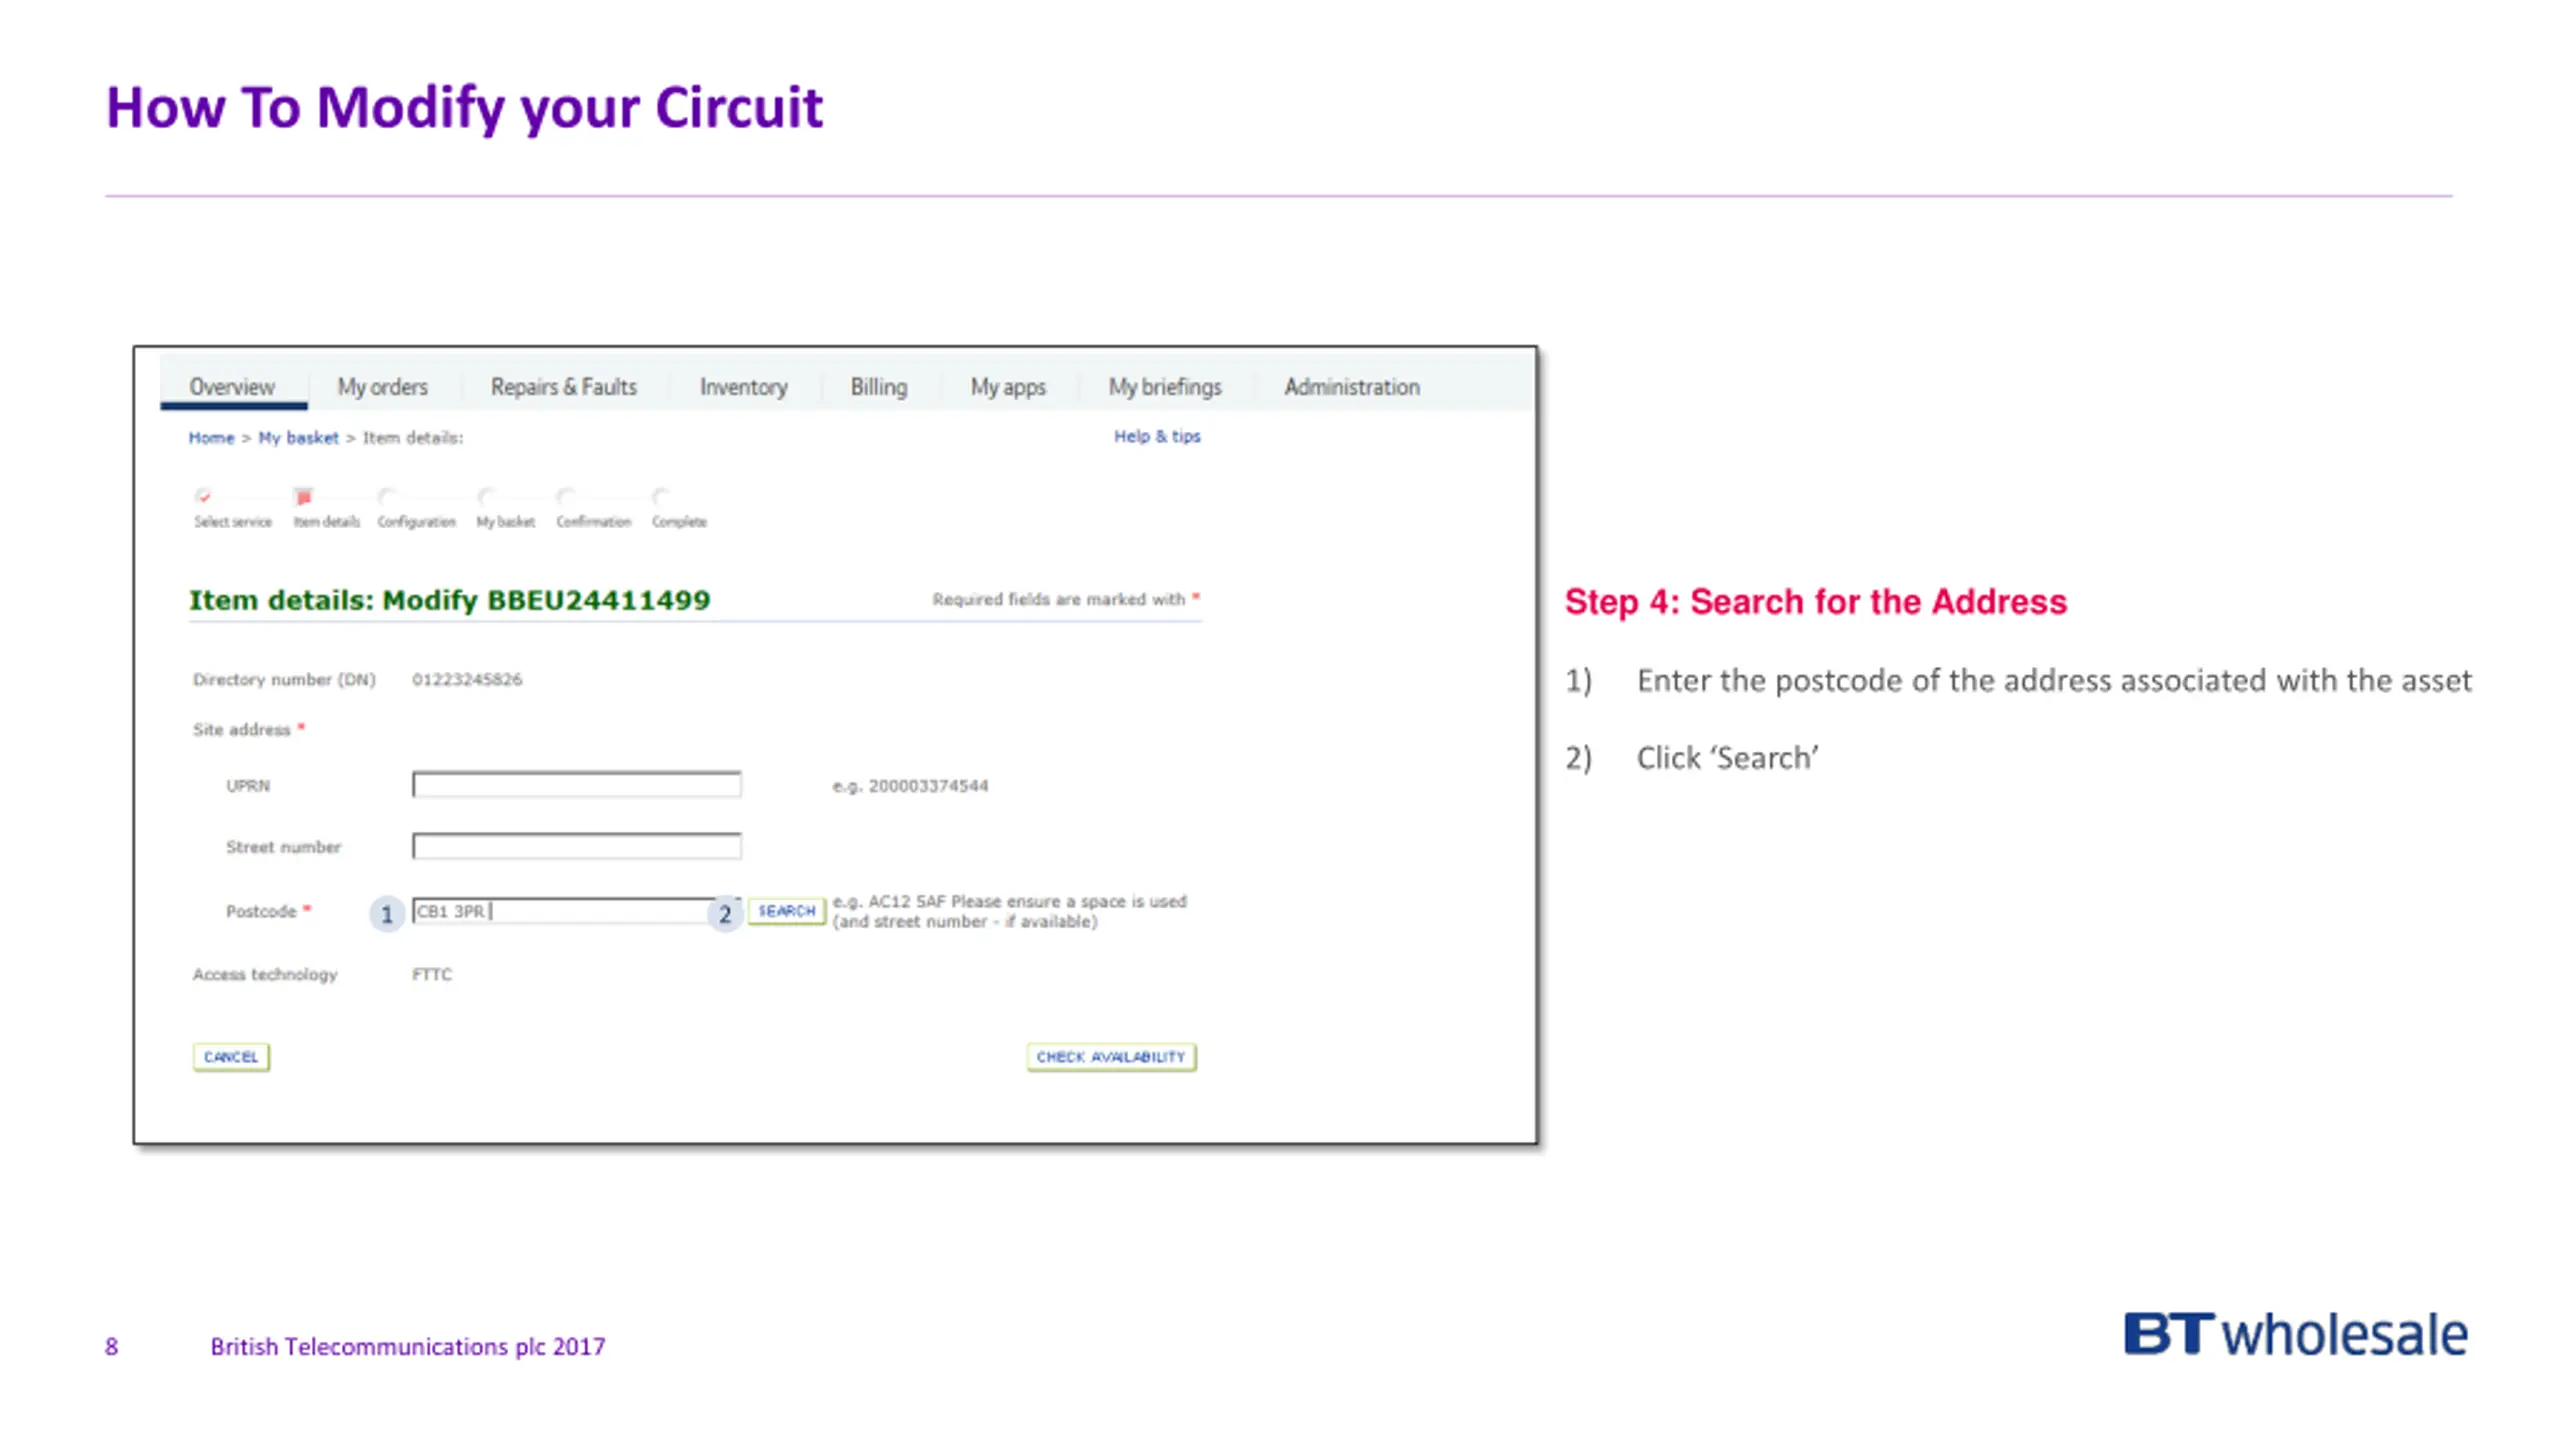Switch to Repairs & Faults tab
The width and height of the screenshot is (2560, 1430).
coord(563,387)
